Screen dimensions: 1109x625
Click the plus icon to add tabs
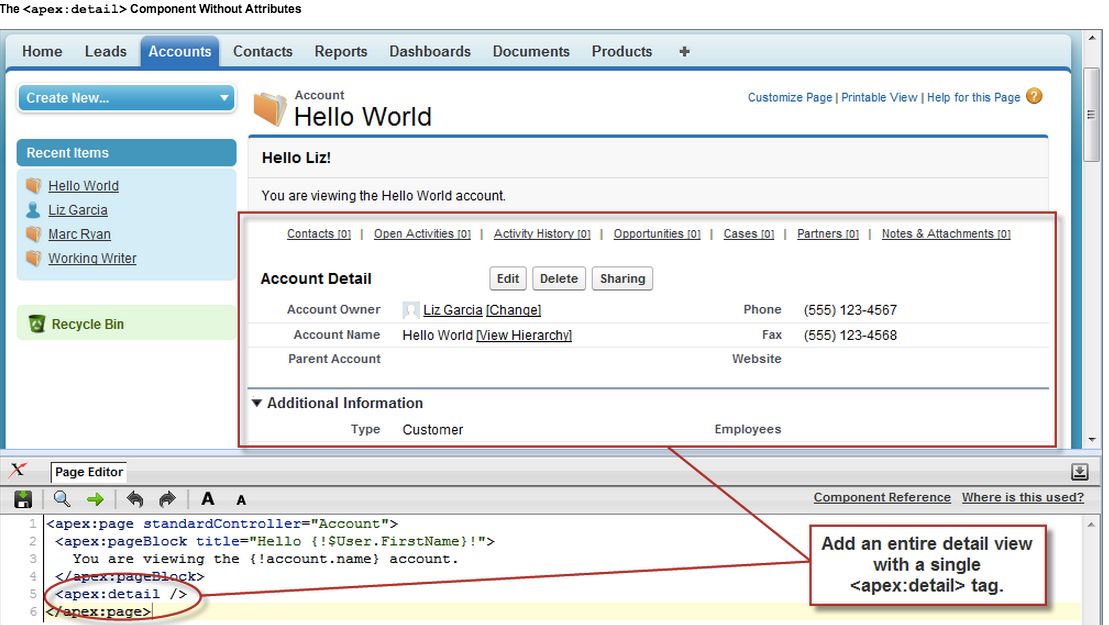click(684, 52)
